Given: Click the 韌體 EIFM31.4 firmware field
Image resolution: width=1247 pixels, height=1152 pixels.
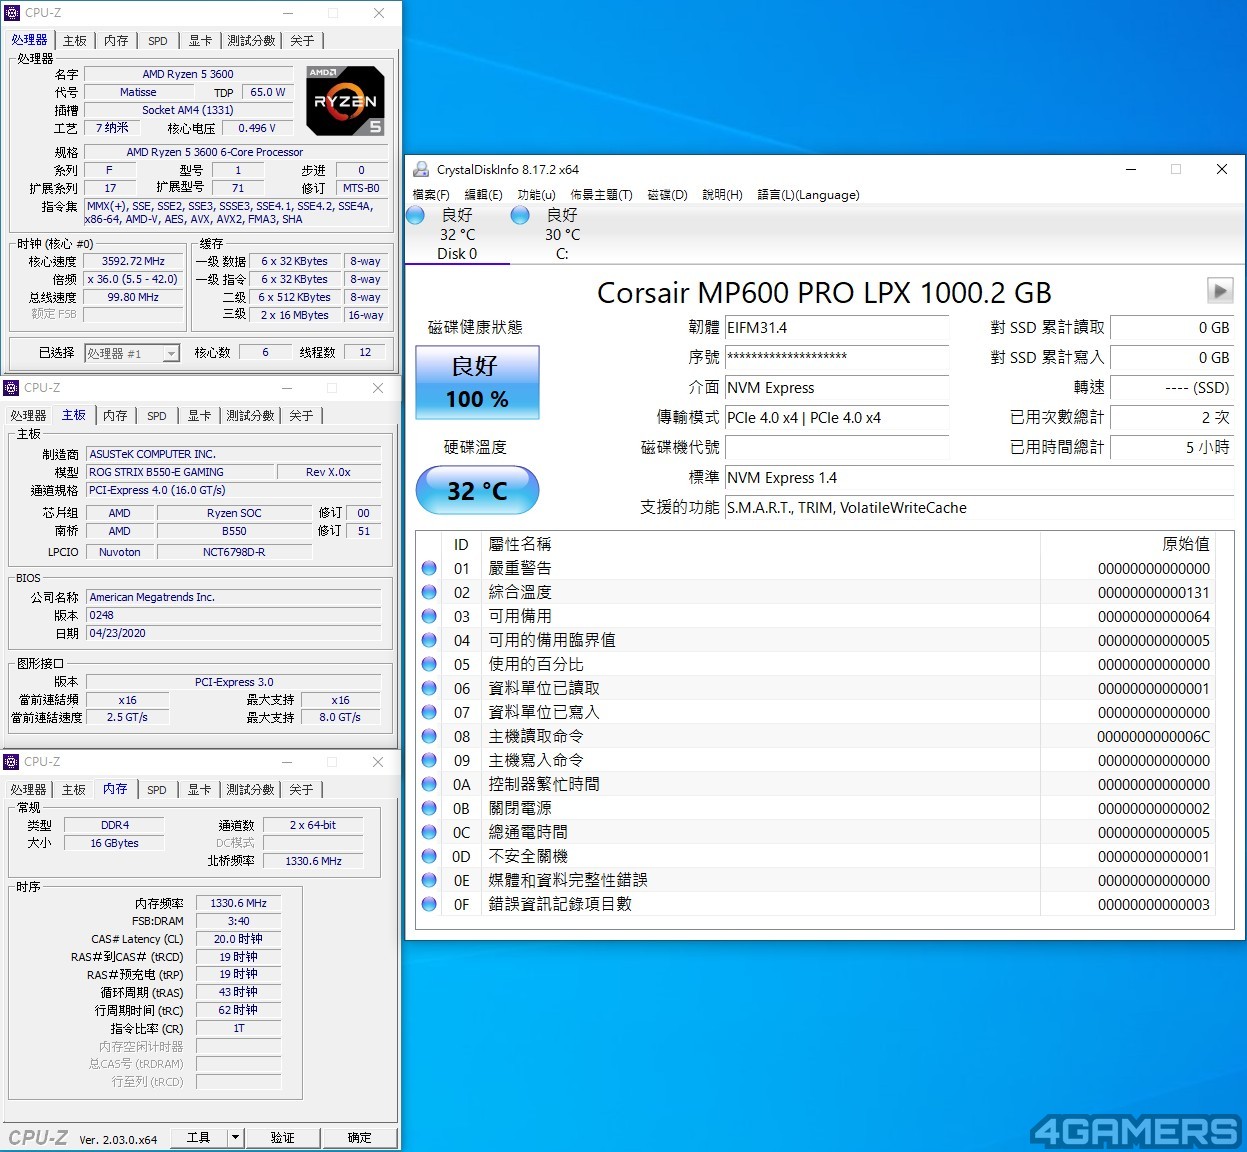Looking at the screenshot, I should 836,328.
